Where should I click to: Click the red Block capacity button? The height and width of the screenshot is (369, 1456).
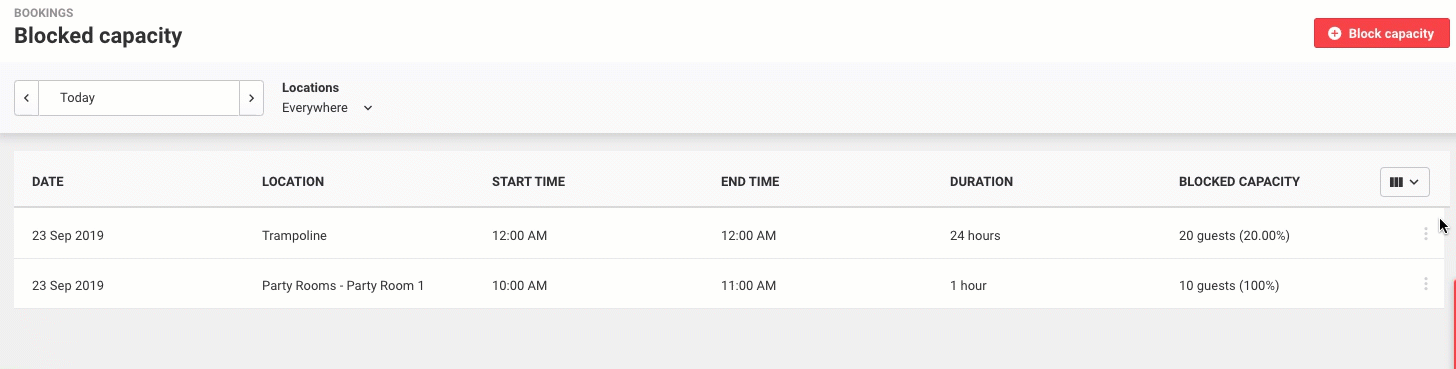[x=1381, y=33]
